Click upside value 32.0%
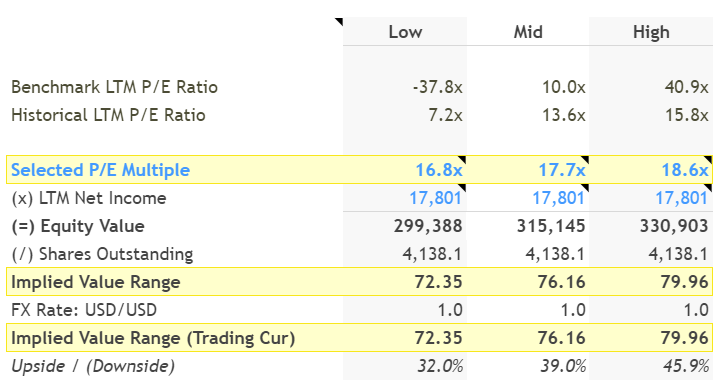The height and width of the screenshot is (387, 718). click(440, 366)
